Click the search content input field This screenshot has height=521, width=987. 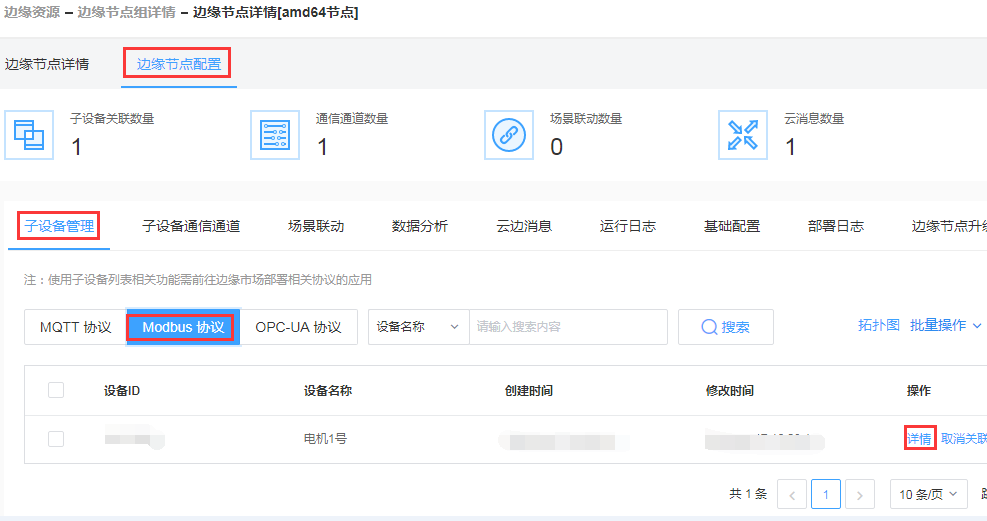(567, 327)
